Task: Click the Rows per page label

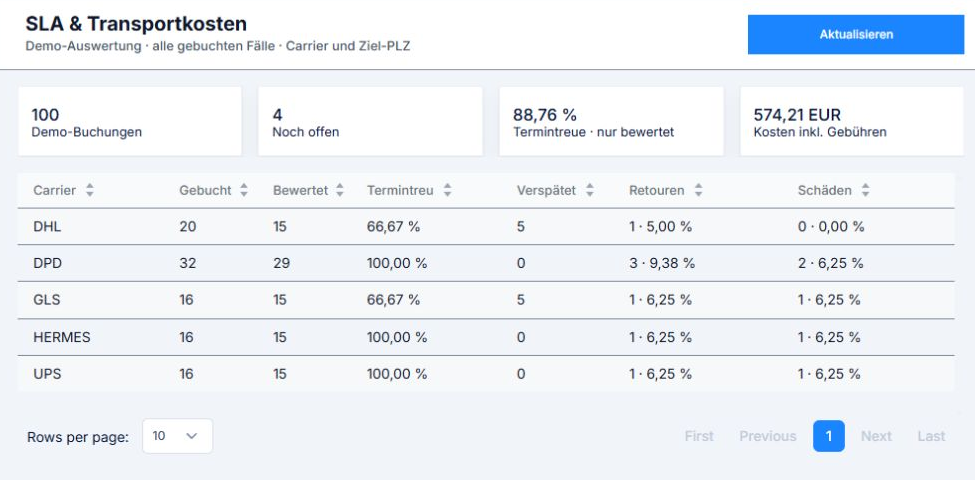Action: click(78, 437)
